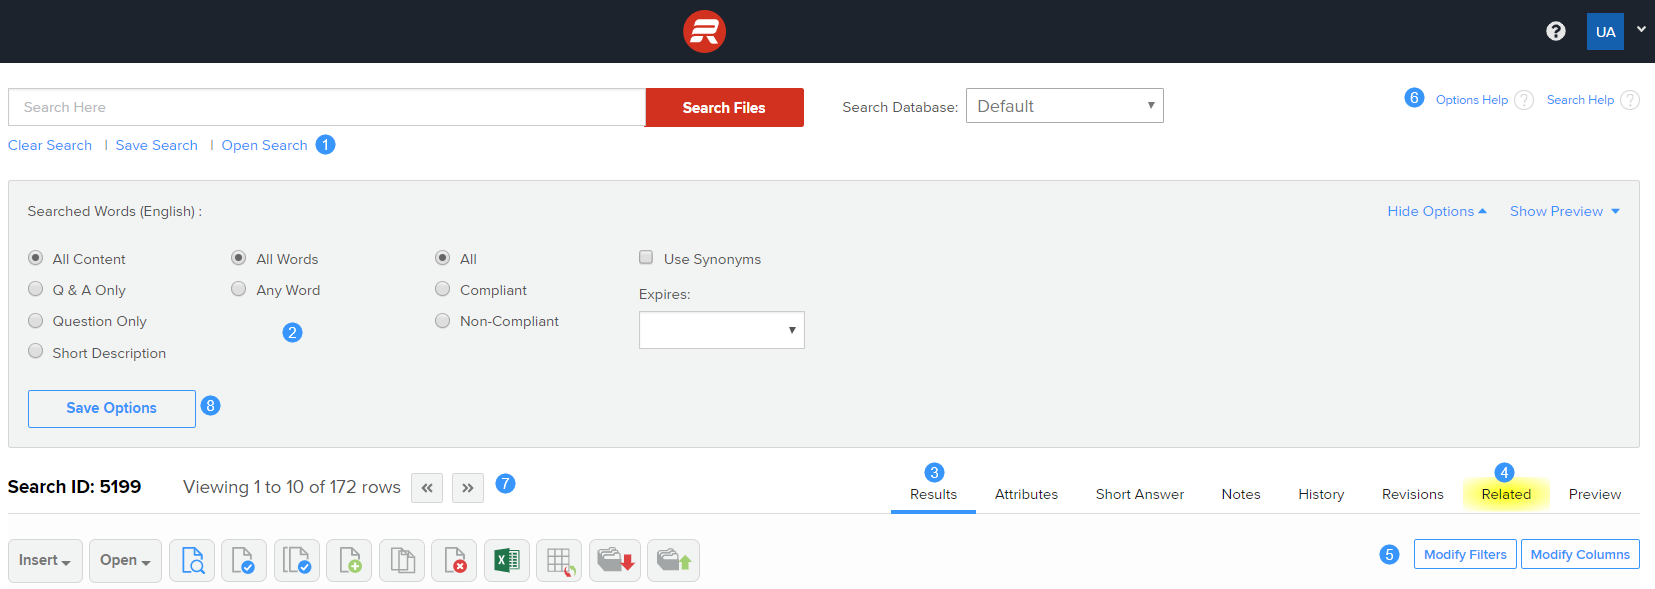
Task: Select the Non-Compliant radio button
Action: pyautogui.click(x=443, y=320)
